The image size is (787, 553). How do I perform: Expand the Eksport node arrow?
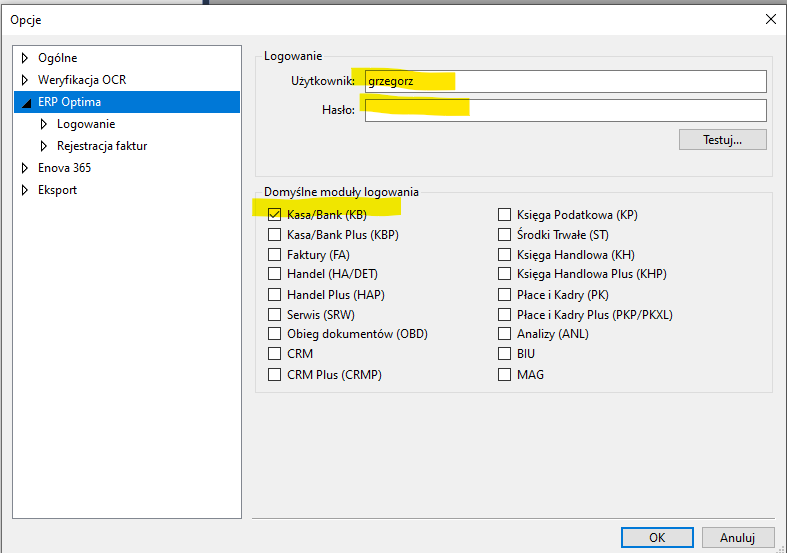tap(25, 190)
